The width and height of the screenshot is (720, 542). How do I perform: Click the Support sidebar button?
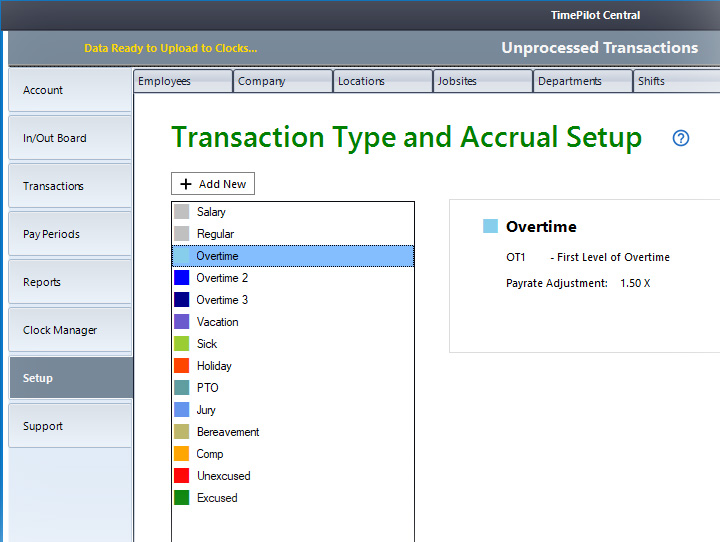70,426
